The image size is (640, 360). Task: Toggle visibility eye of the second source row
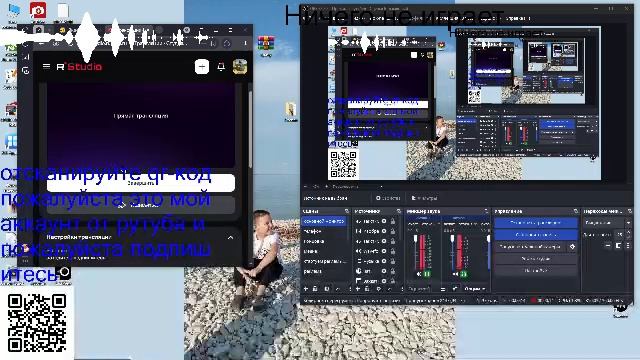coord(384,231)
